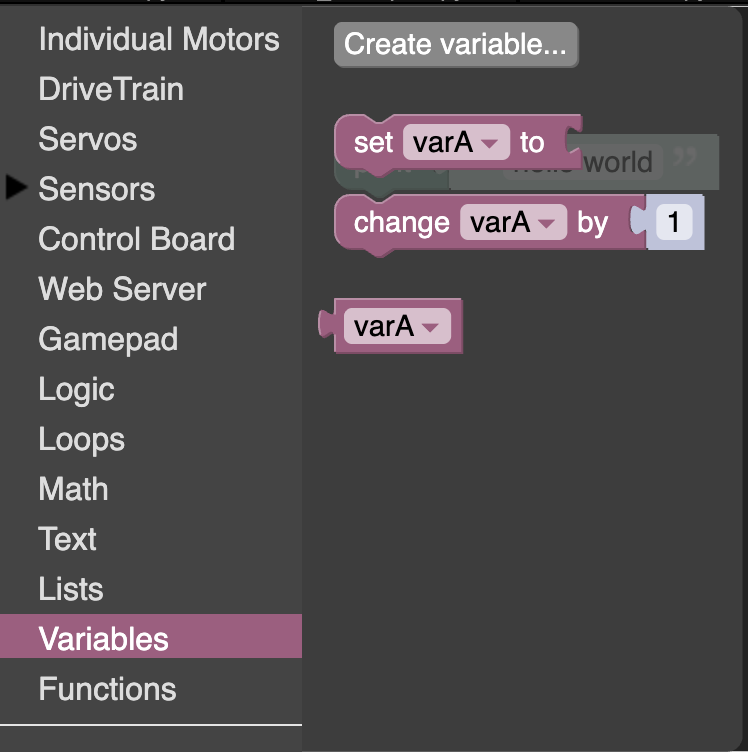Open the DriveTrain category
This screenshot has height=752, width=748.
pyautogui.click(x=111, y=89)
